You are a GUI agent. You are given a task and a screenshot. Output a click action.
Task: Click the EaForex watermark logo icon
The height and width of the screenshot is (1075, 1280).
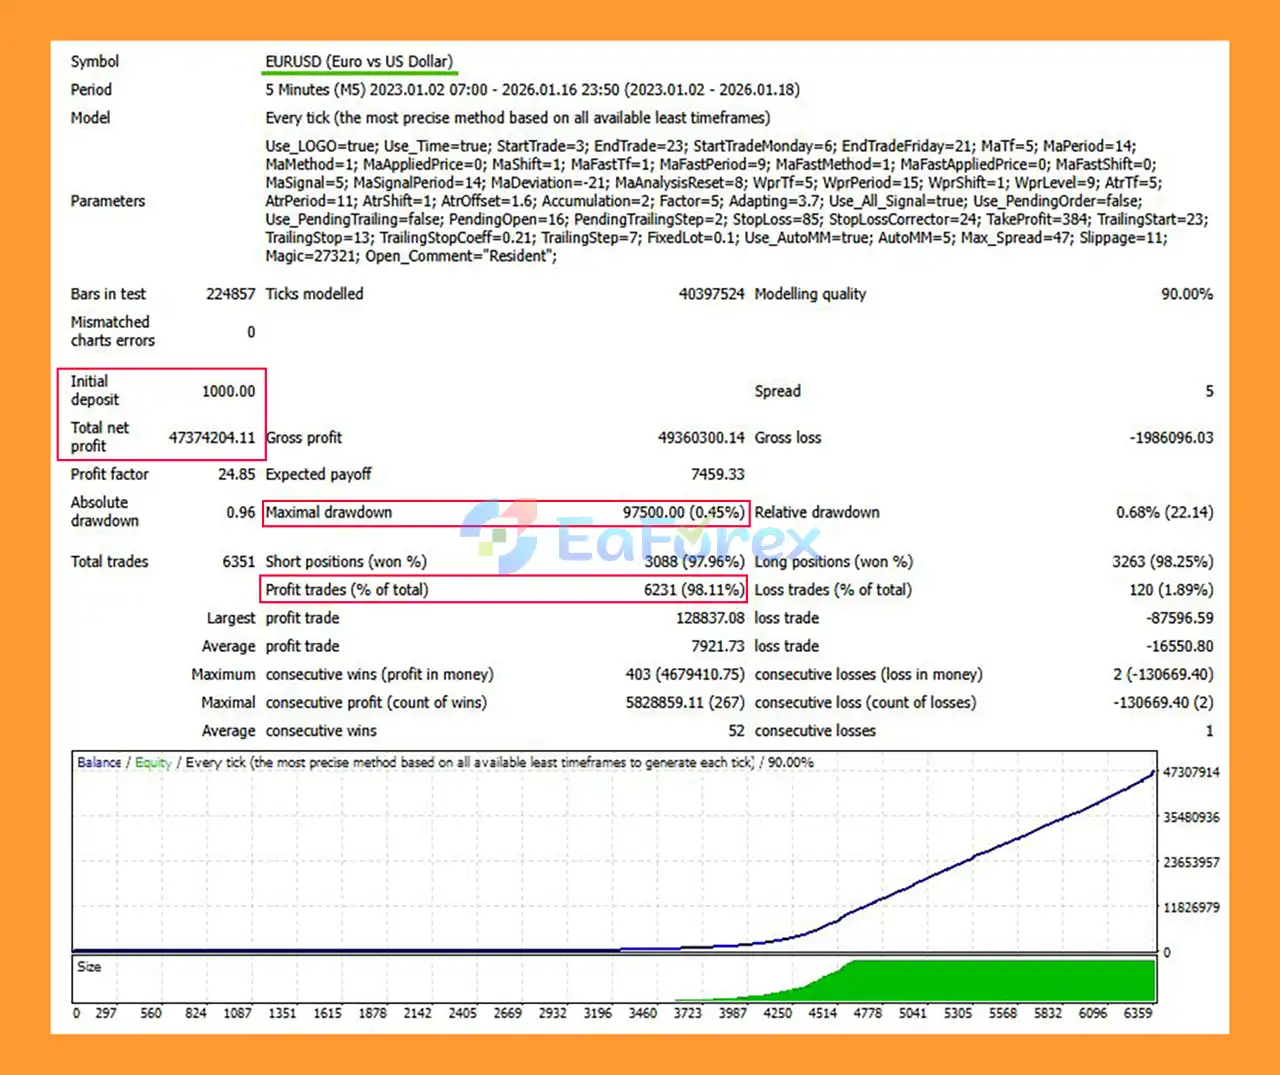tap(500, 535)
